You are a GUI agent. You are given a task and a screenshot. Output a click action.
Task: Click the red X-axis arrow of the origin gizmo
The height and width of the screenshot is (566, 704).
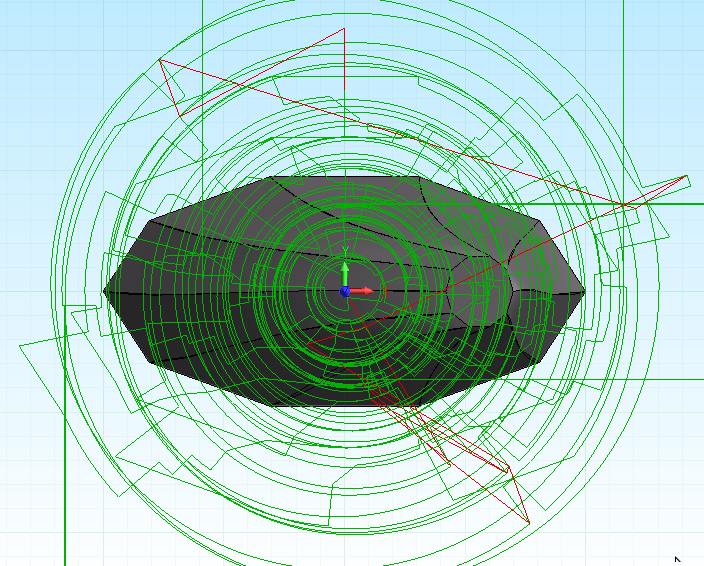366,291
